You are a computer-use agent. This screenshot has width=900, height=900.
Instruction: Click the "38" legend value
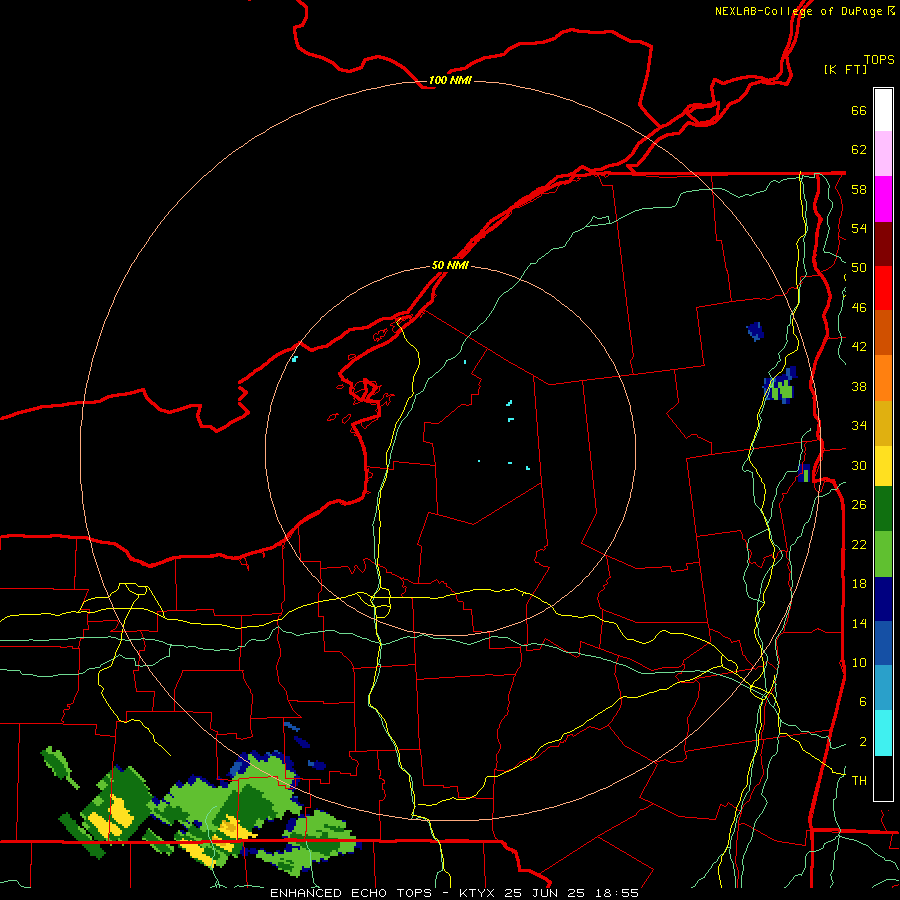859,386
